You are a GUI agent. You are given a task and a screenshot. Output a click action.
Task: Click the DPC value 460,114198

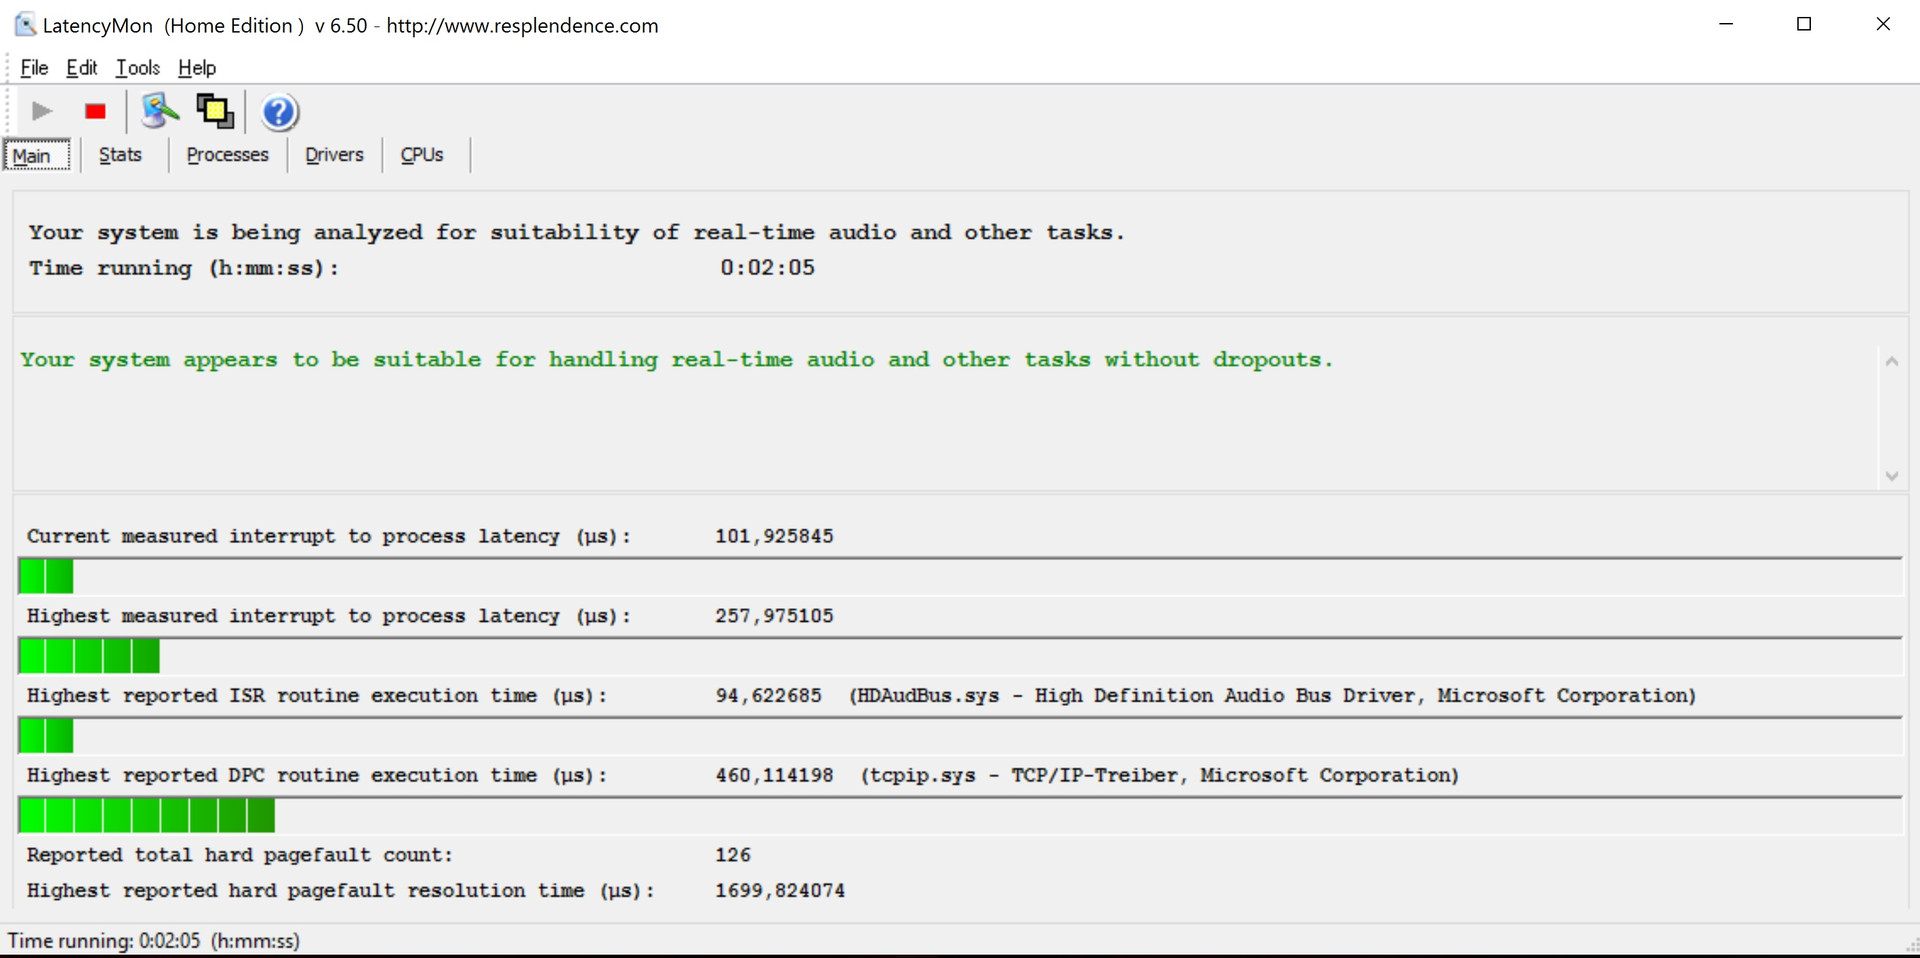pyautogui.click(x=774, y=776)
